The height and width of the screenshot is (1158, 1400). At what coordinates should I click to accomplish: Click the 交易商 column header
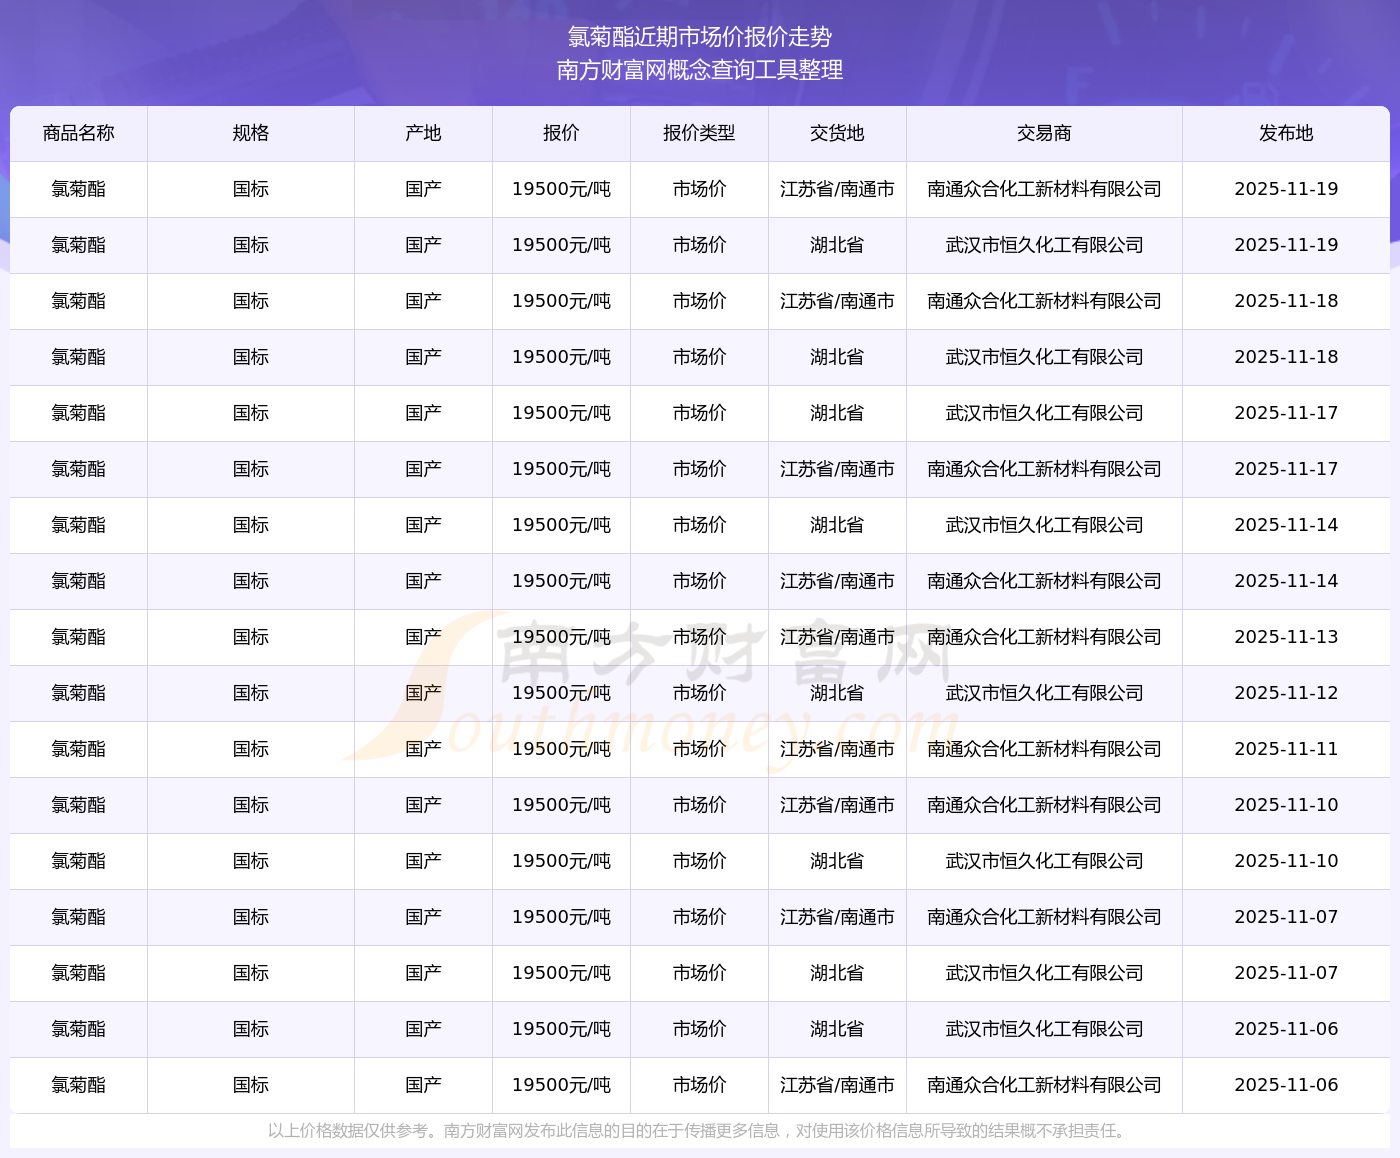coord(1044,133)
